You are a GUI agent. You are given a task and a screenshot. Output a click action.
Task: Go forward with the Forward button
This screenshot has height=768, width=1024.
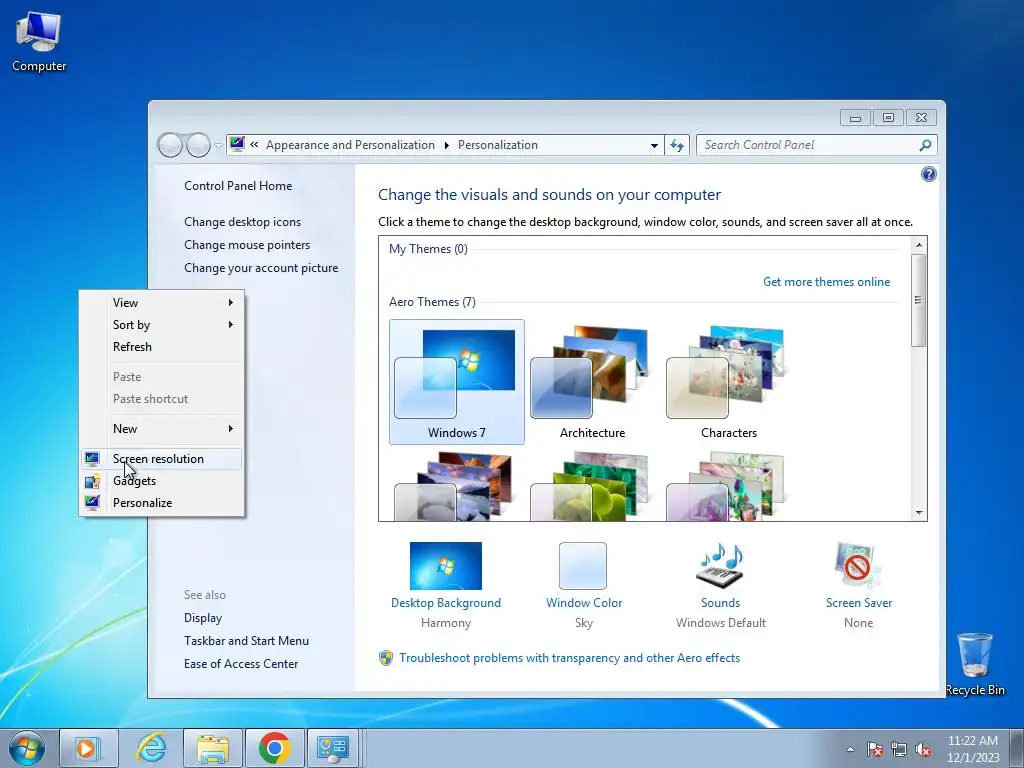point(198,145)
